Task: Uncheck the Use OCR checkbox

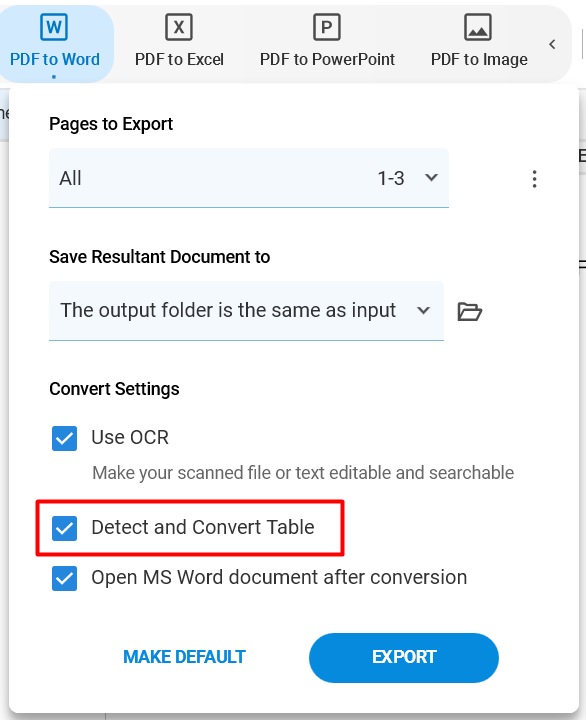Action: point(64,438)
